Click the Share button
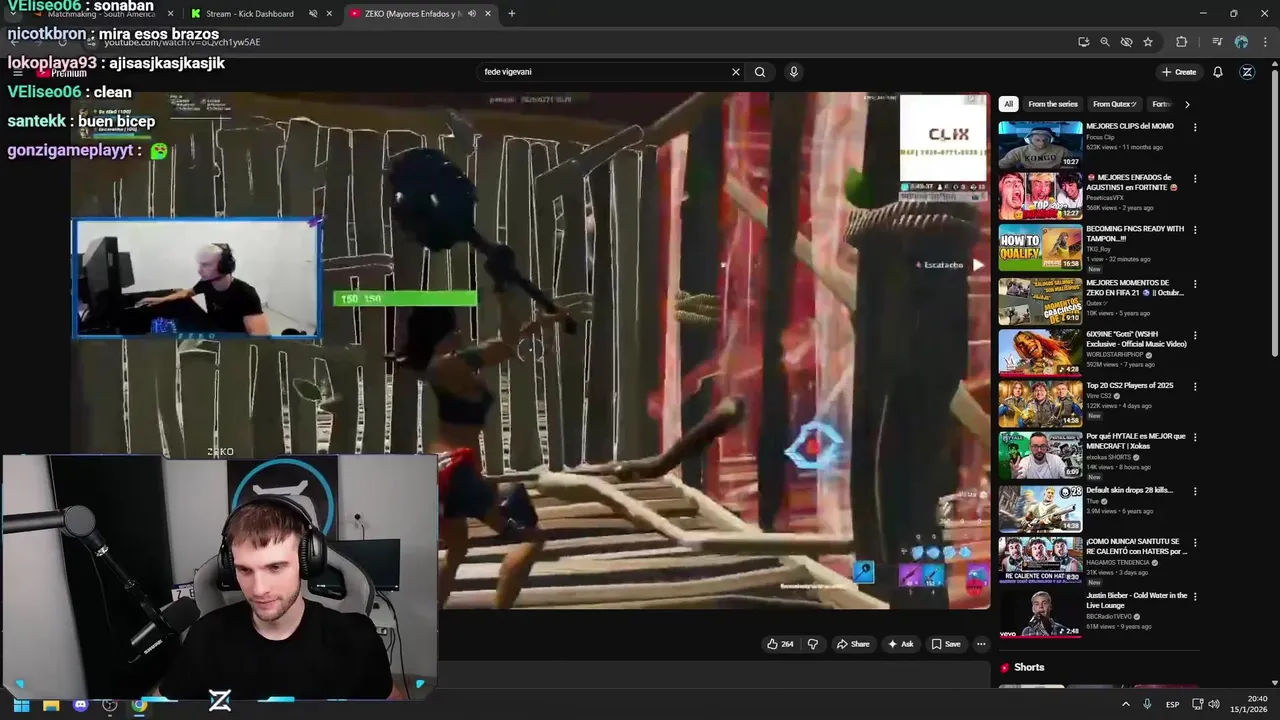 (x=853, y=644)
